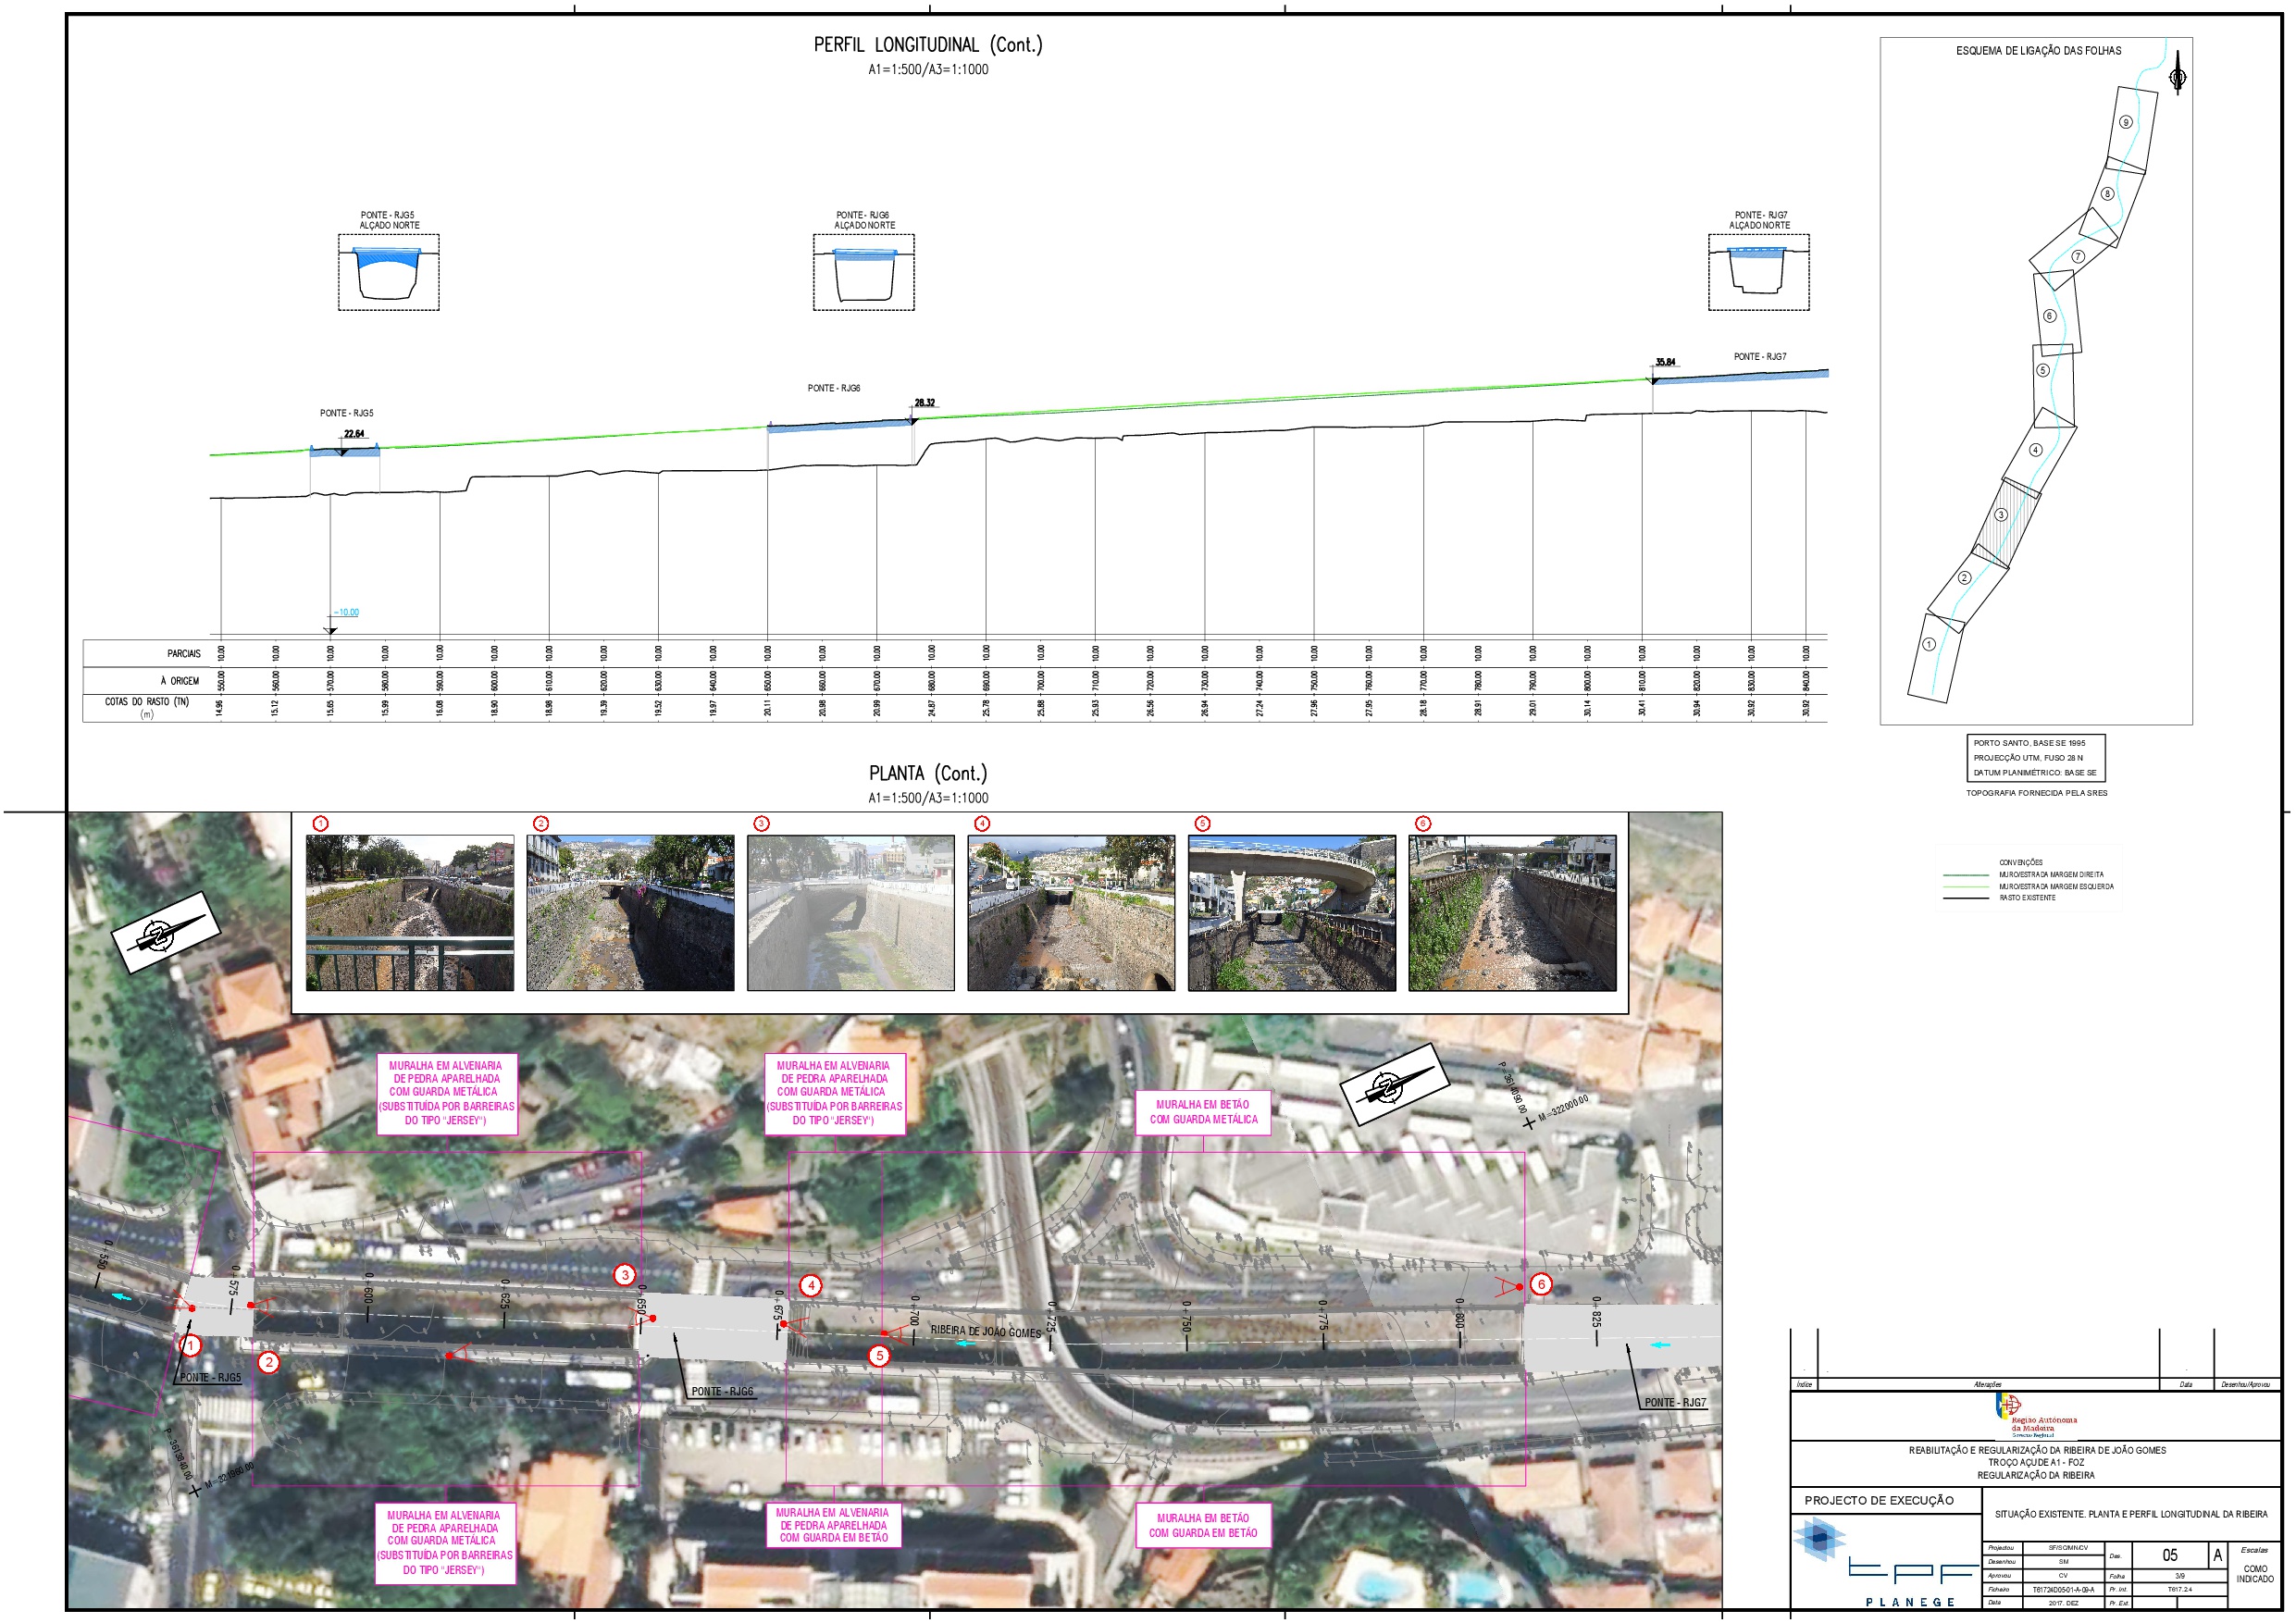Viewport: 2296px width, 1623px height.
Task: Click the north arrow above Ponte RJG7 area
Action: 1393,1086
